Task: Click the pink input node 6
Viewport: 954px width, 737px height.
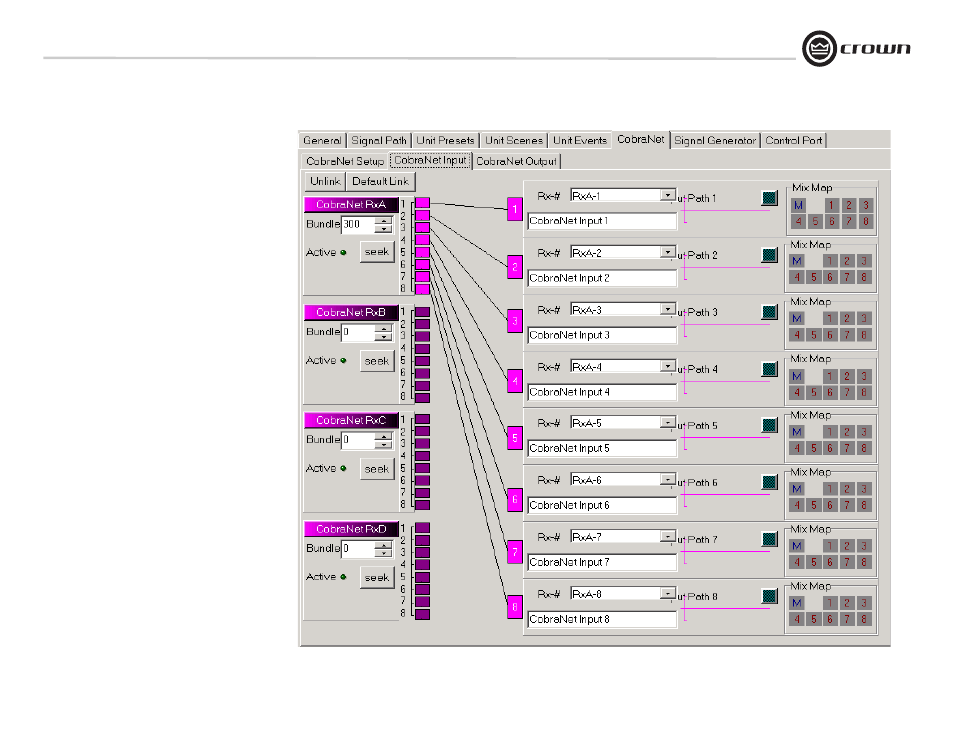Action: pyautogui.click(x=515, y=500)
